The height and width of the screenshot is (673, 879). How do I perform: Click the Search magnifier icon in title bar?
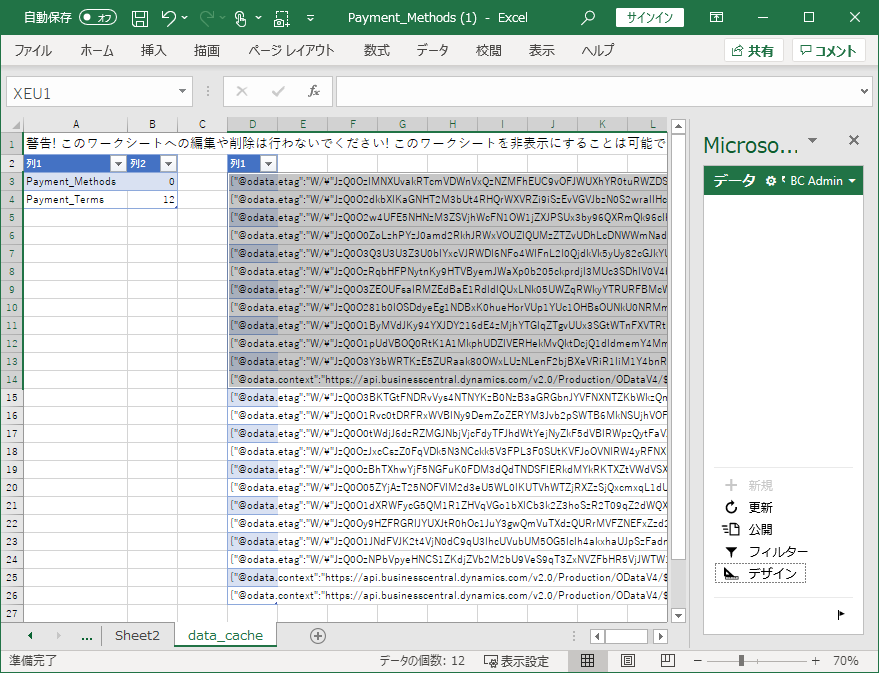tap(587, 18)
